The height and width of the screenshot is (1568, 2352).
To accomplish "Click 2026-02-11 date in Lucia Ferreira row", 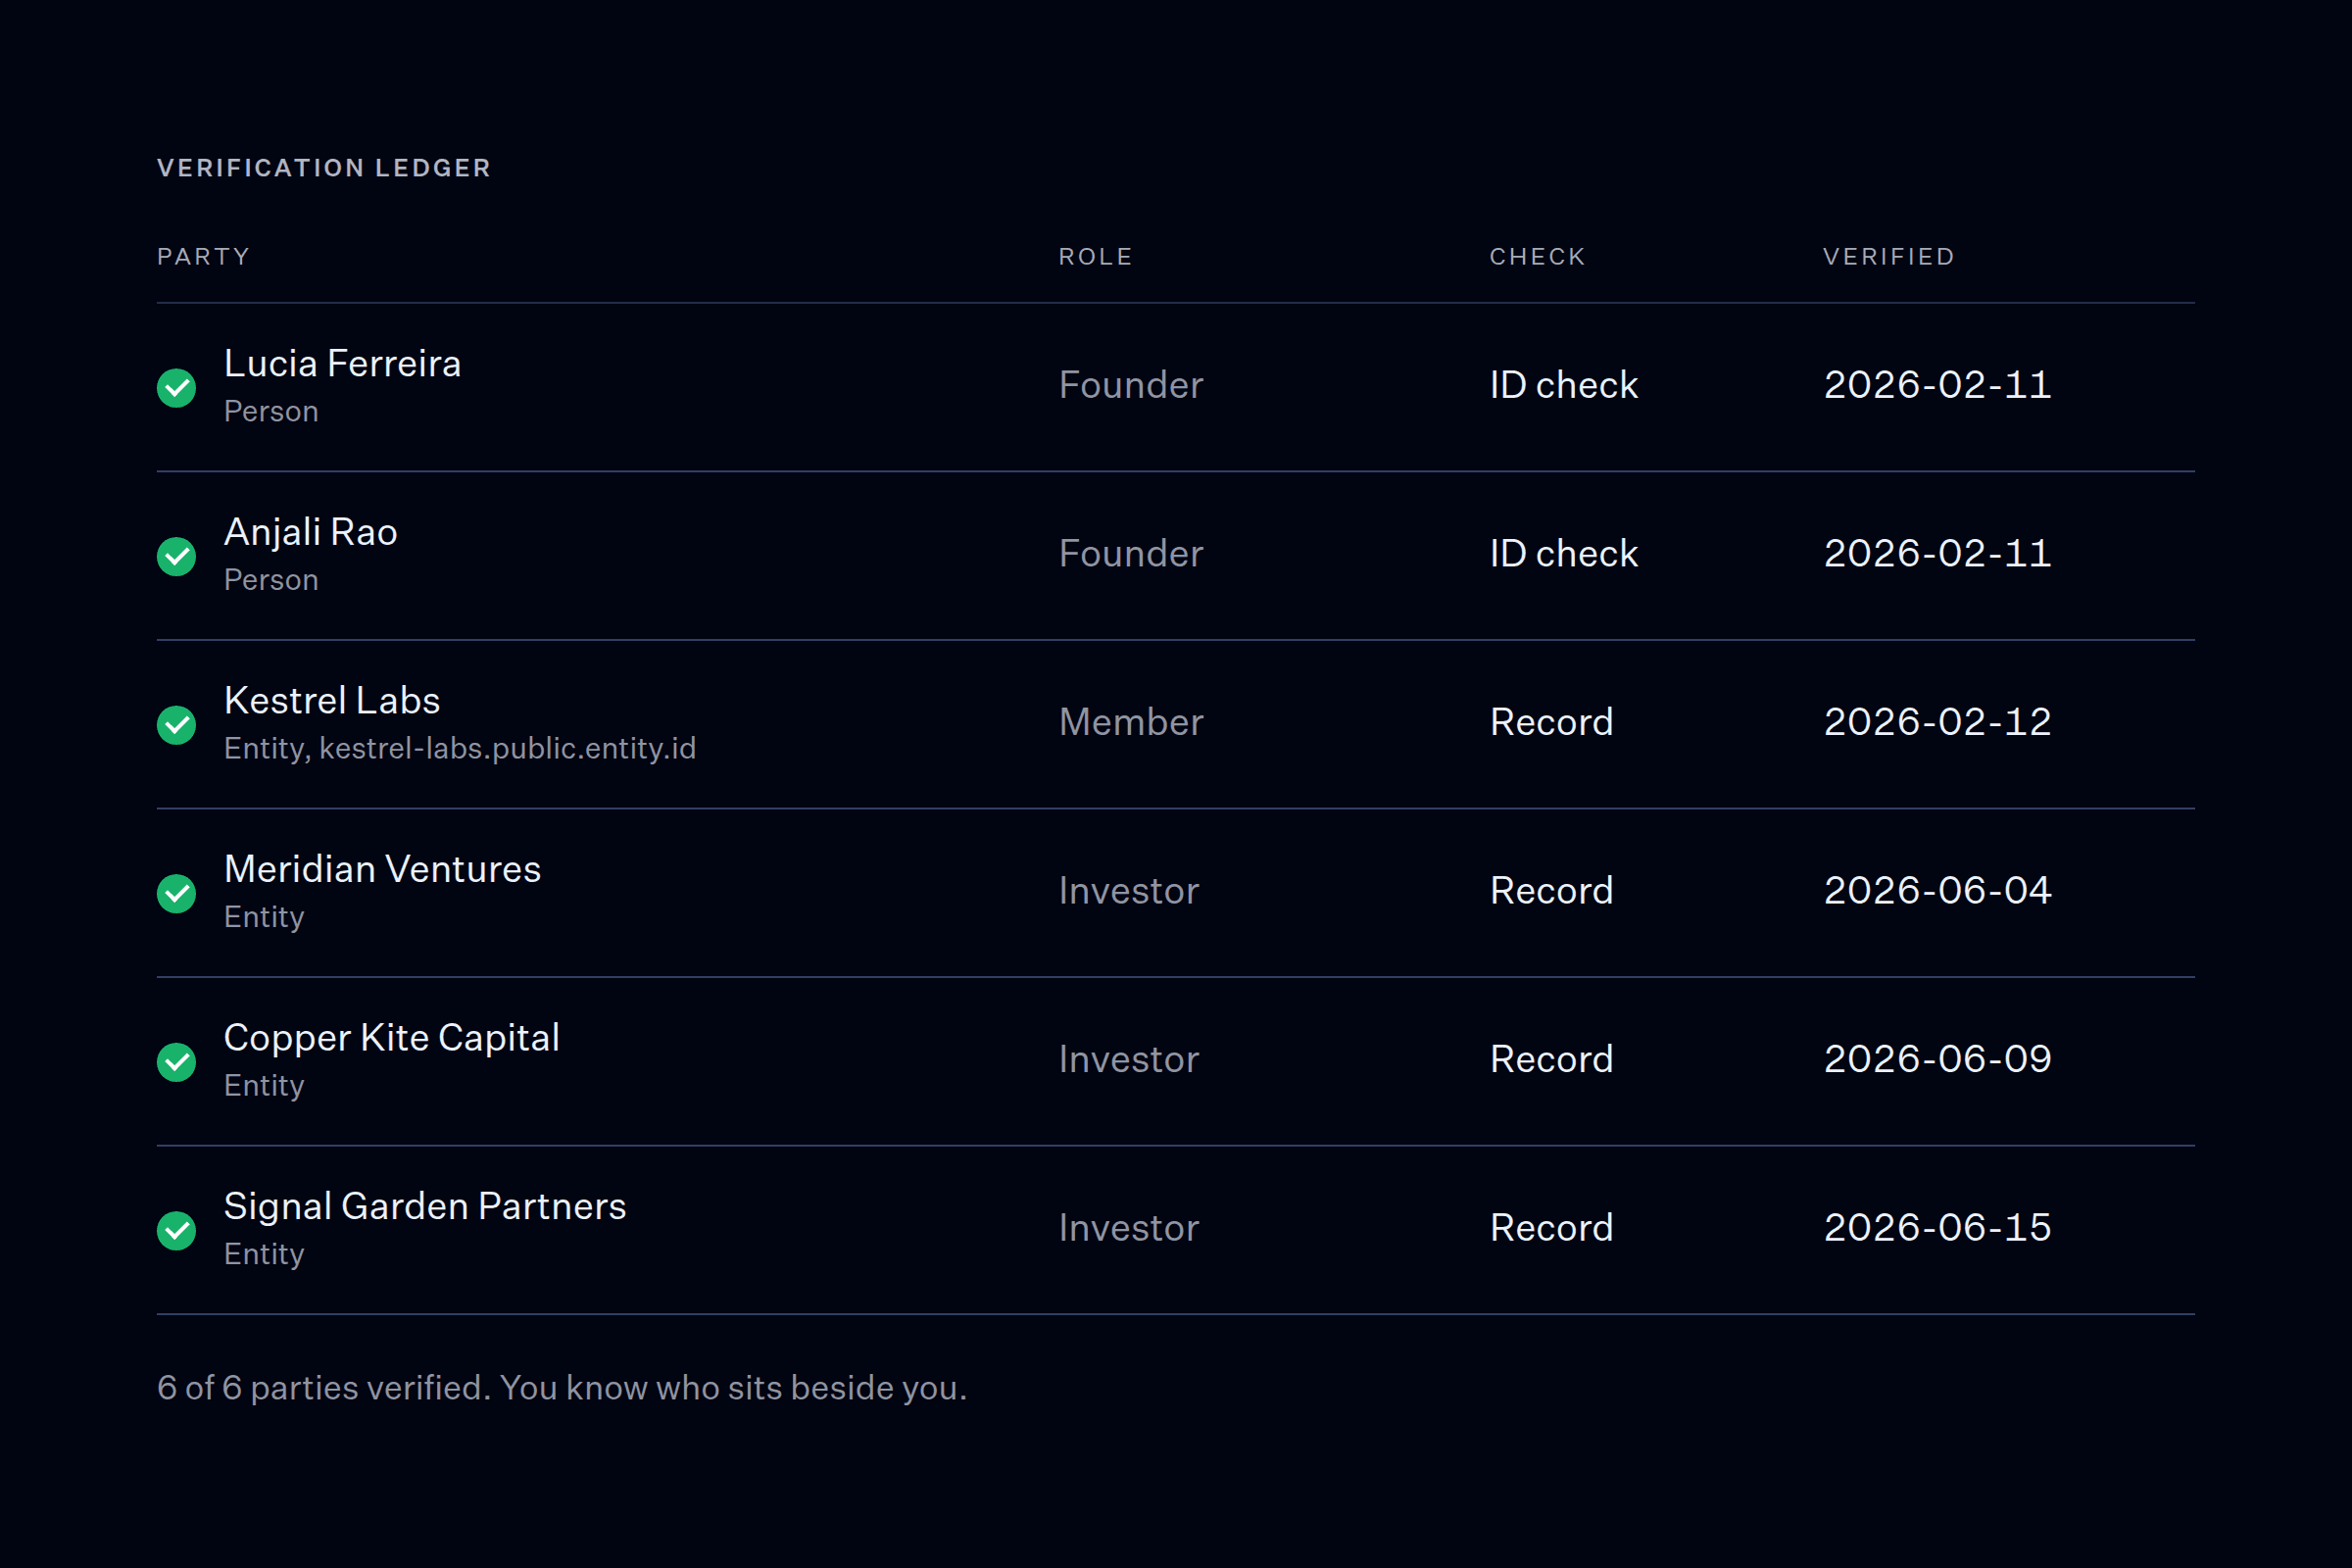I will point(1938,385).
